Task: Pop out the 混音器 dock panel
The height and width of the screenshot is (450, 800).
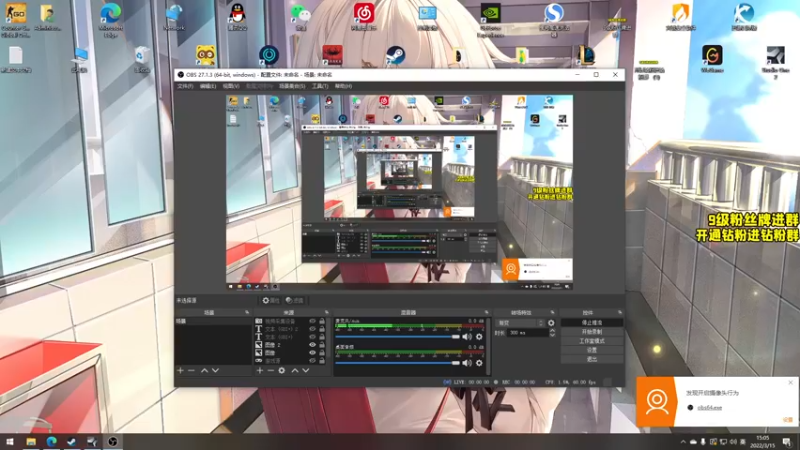Action: coord(486,312)
